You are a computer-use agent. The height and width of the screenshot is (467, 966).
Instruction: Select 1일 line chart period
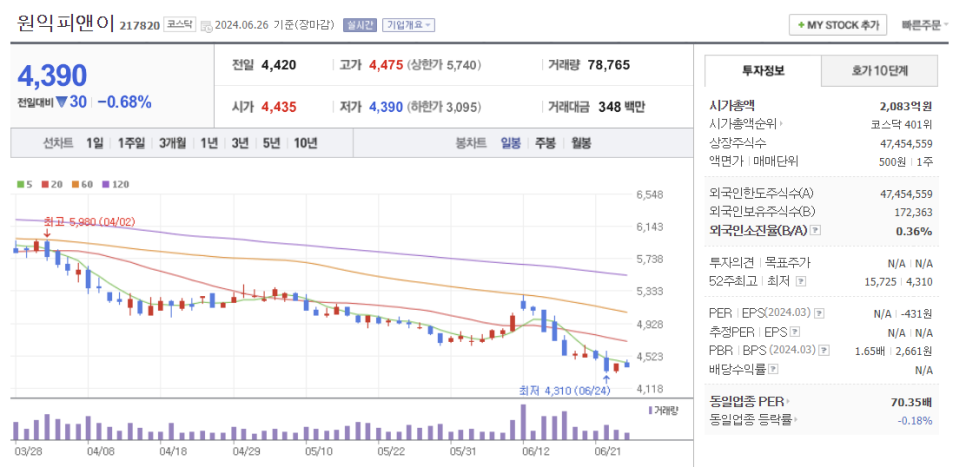95,143
